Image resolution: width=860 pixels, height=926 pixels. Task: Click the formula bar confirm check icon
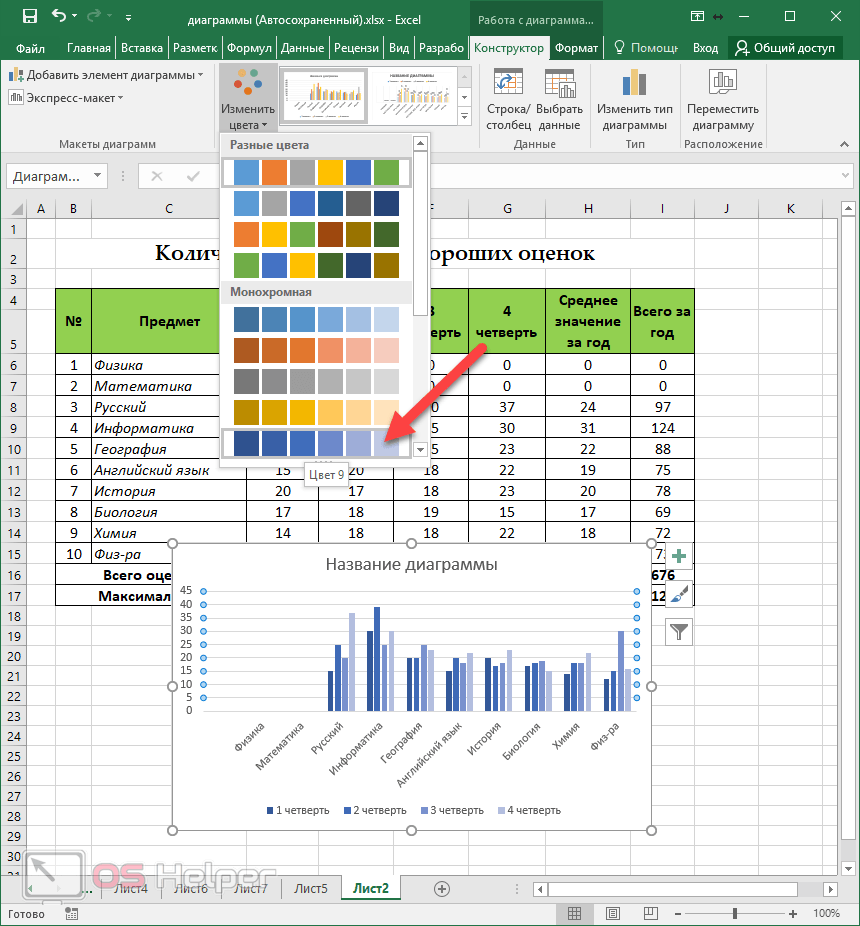[x=193, y=176]
